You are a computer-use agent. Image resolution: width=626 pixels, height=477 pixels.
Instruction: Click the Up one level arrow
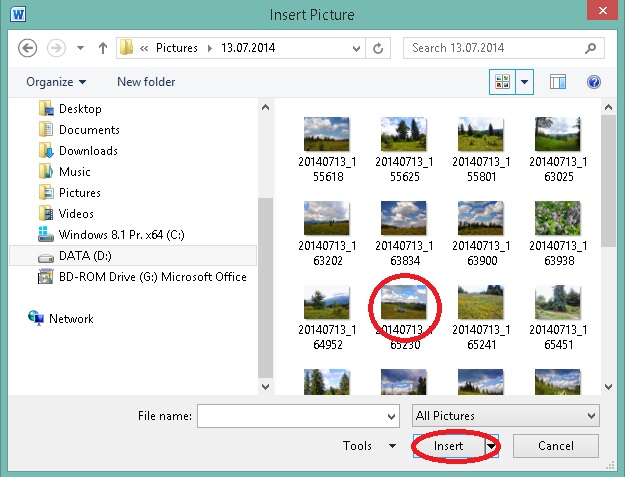(103, 48)
